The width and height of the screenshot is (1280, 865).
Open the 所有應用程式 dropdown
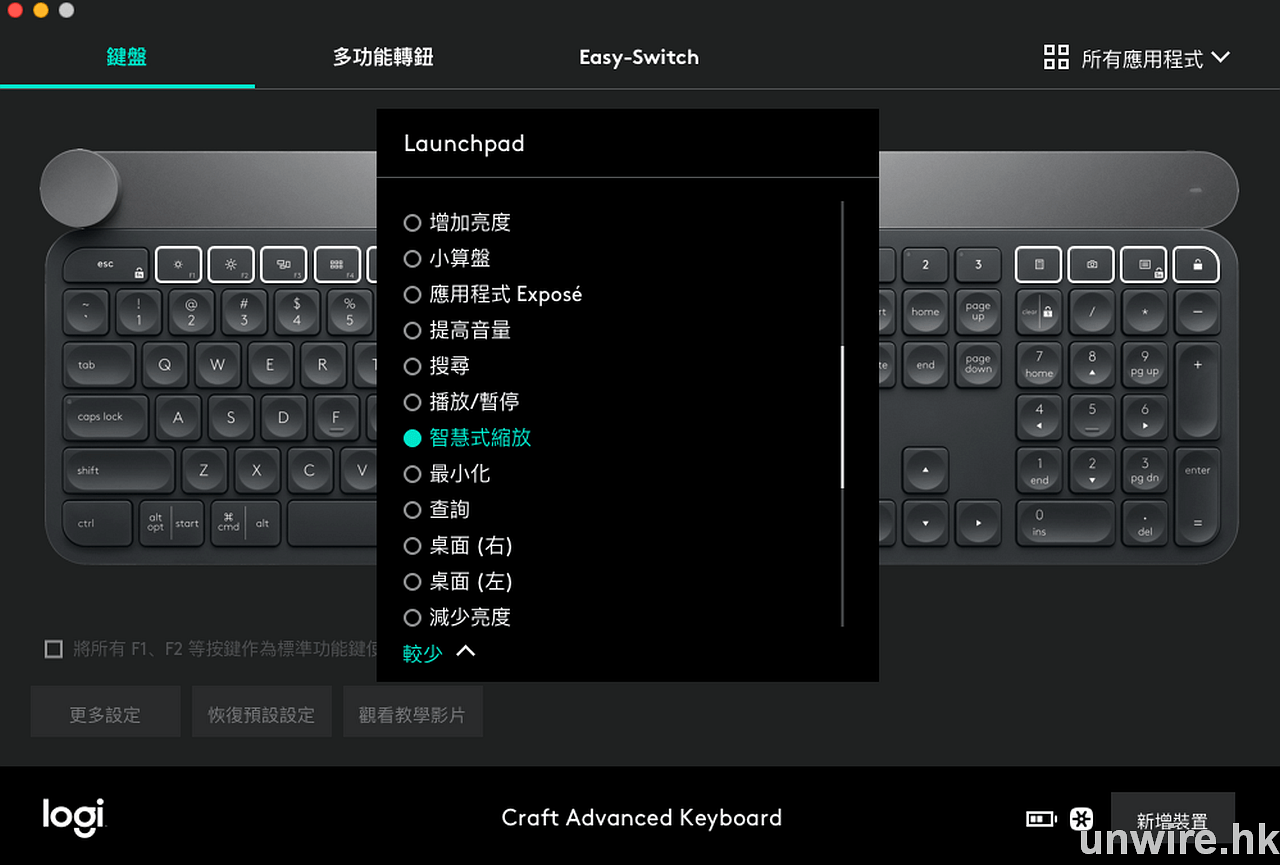[x=1137, y=58]
